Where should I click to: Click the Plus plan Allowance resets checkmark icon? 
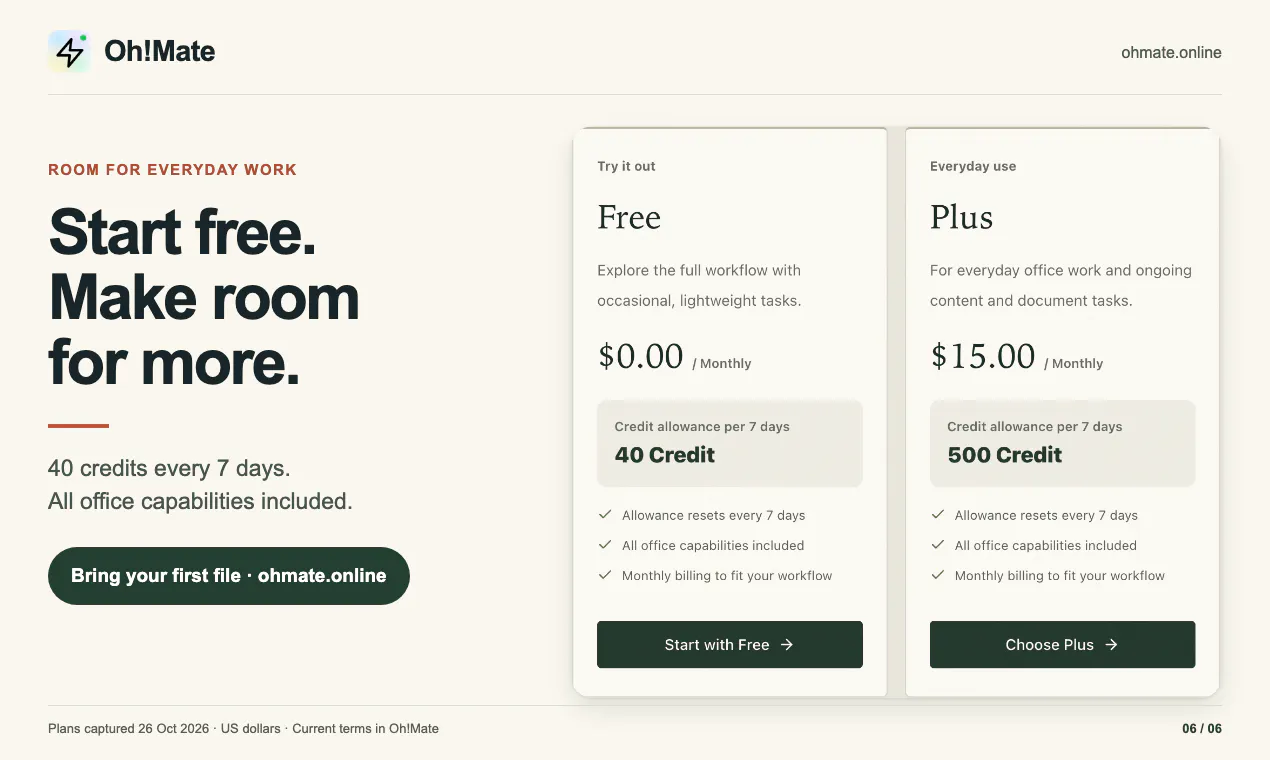(938, 515)
